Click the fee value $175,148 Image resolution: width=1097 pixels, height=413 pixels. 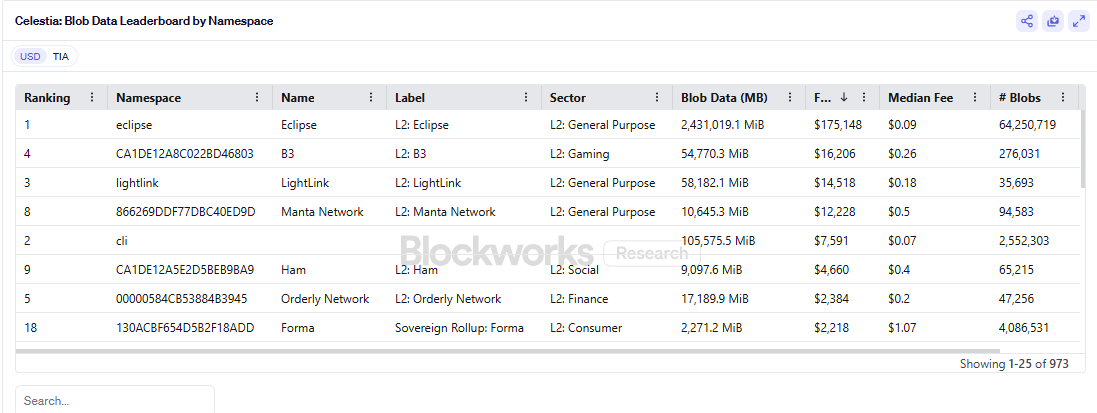pyautogui.click(x=838, y=125)
